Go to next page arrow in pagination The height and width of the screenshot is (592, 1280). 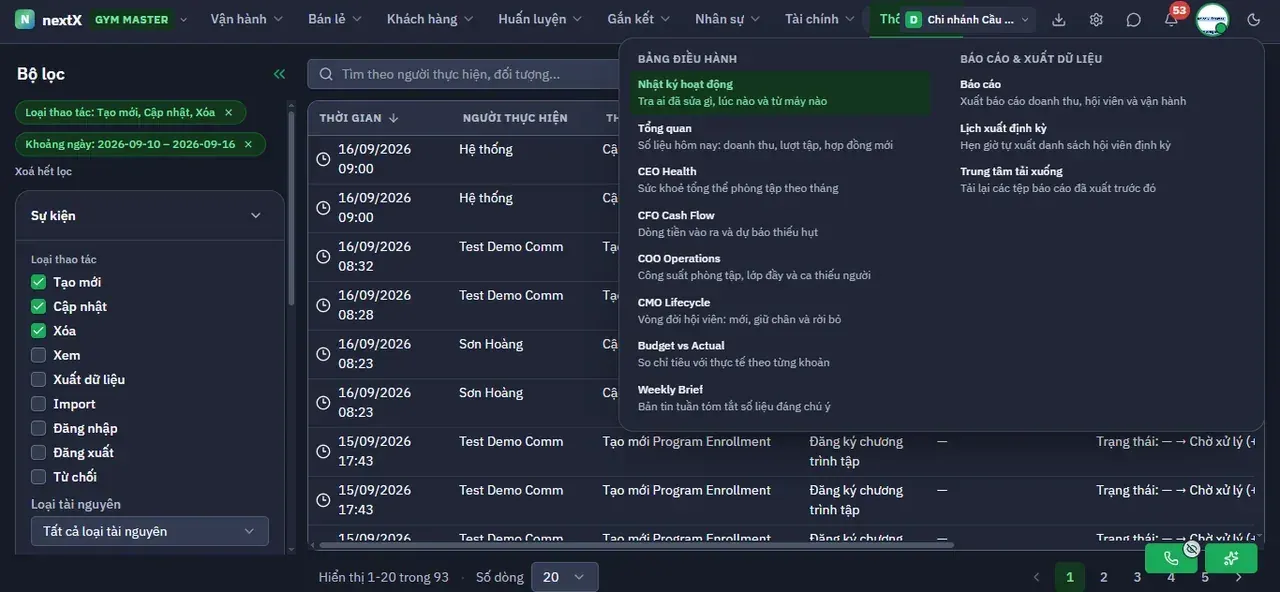1239,577
